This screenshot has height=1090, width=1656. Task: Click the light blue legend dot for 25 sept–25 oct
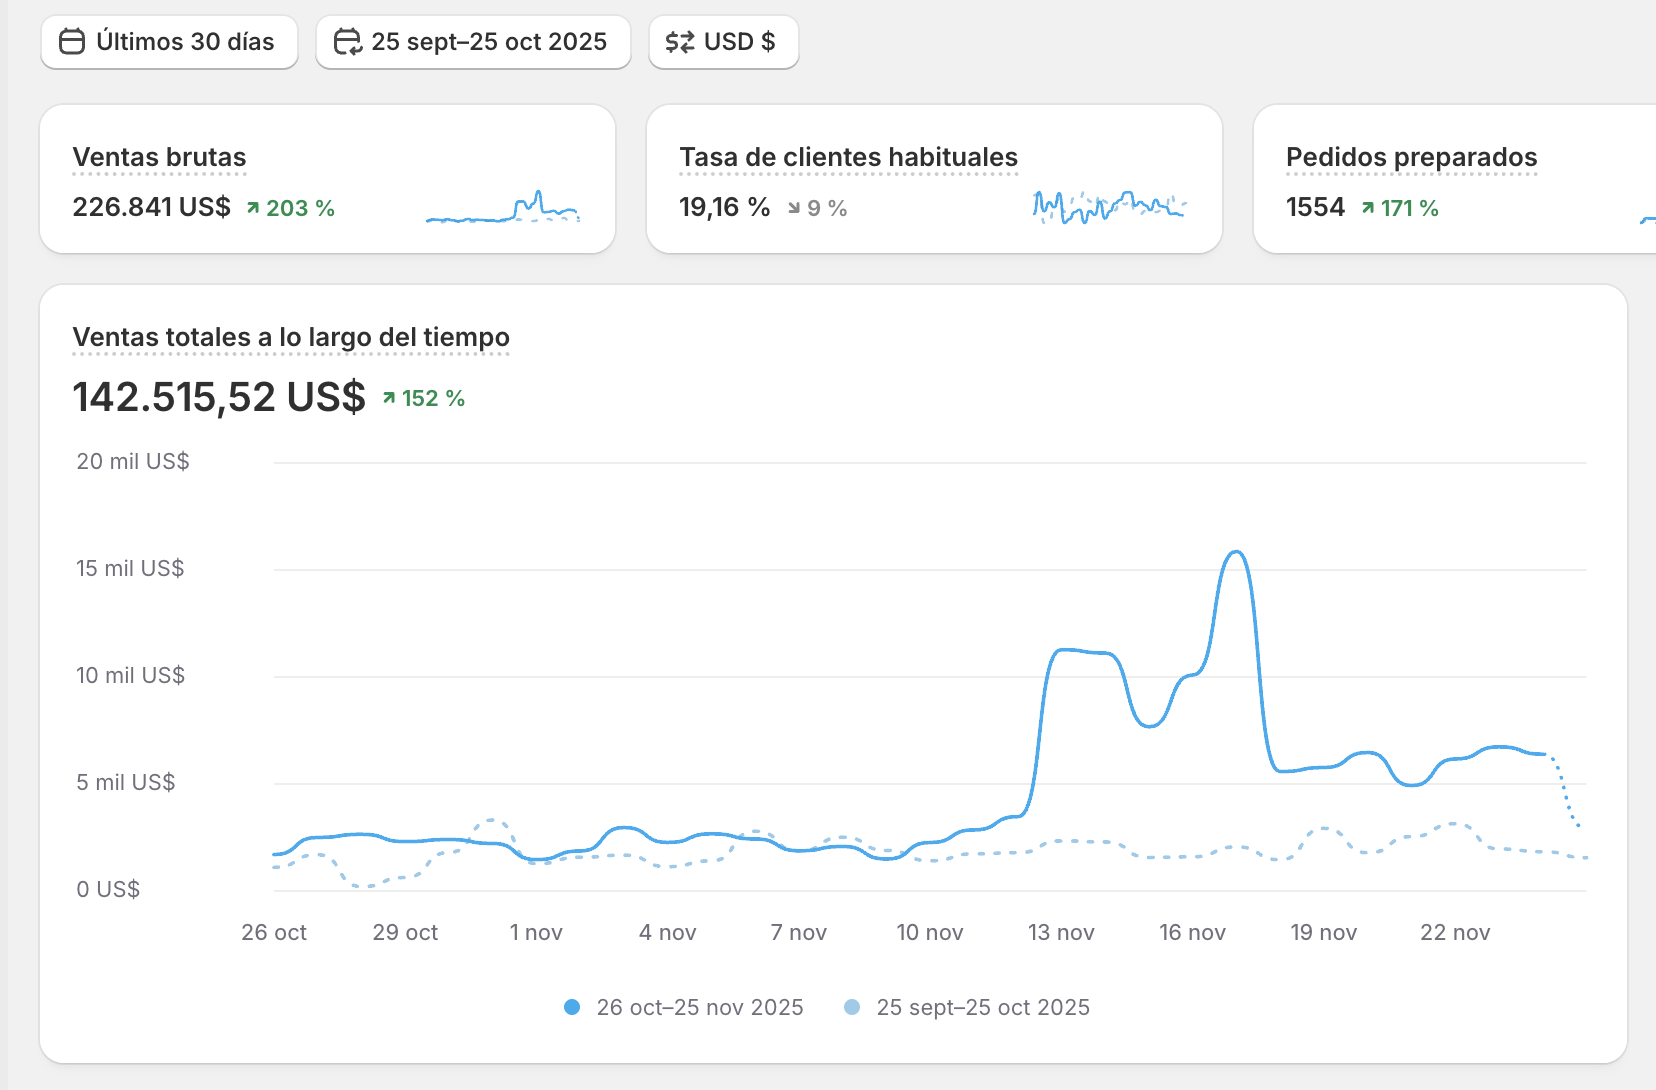tap(852, 1007)
